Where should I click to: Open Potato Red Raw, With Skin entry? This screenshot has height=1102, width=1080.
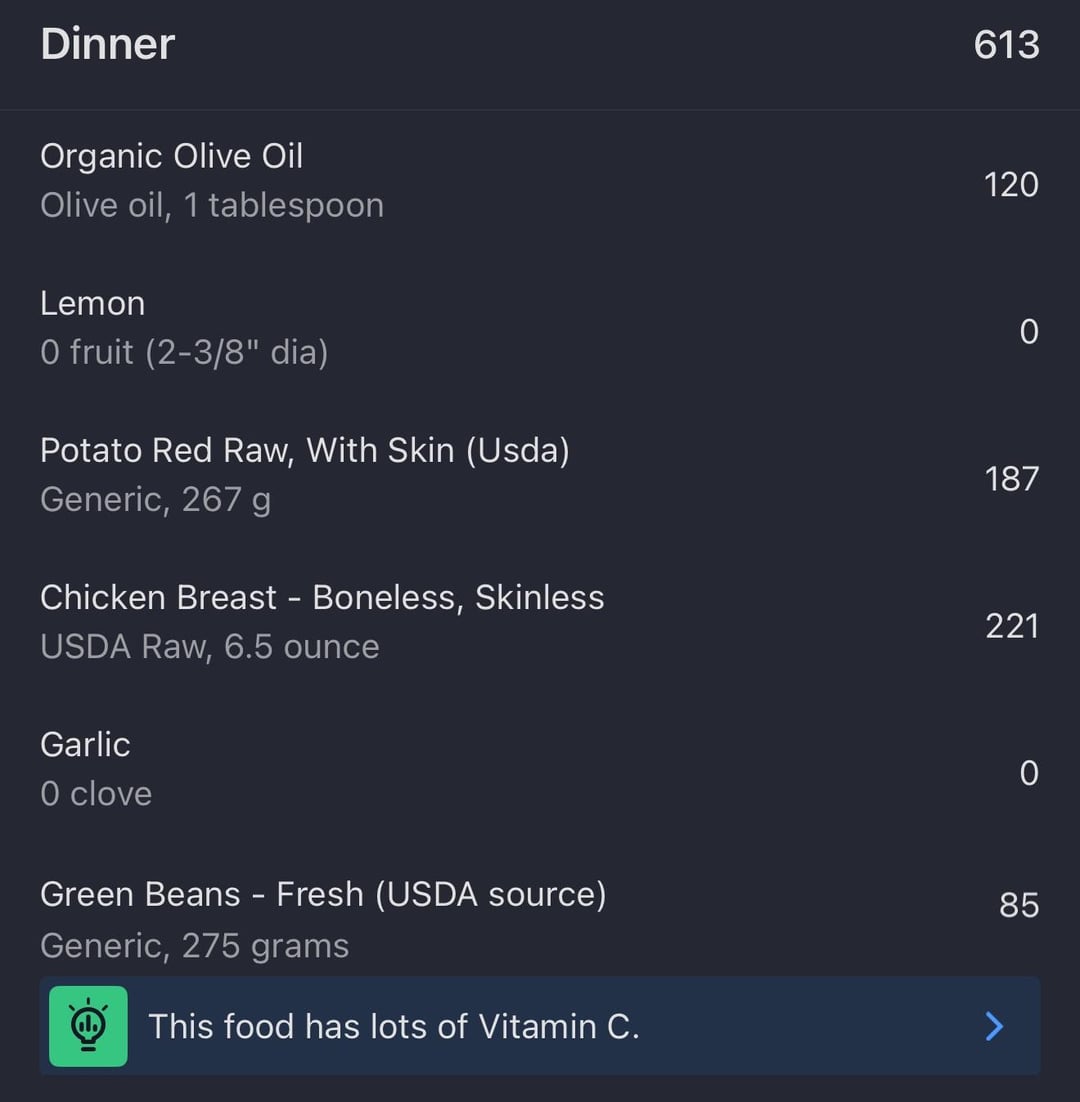pyautogui.click(x=304, y=450)
